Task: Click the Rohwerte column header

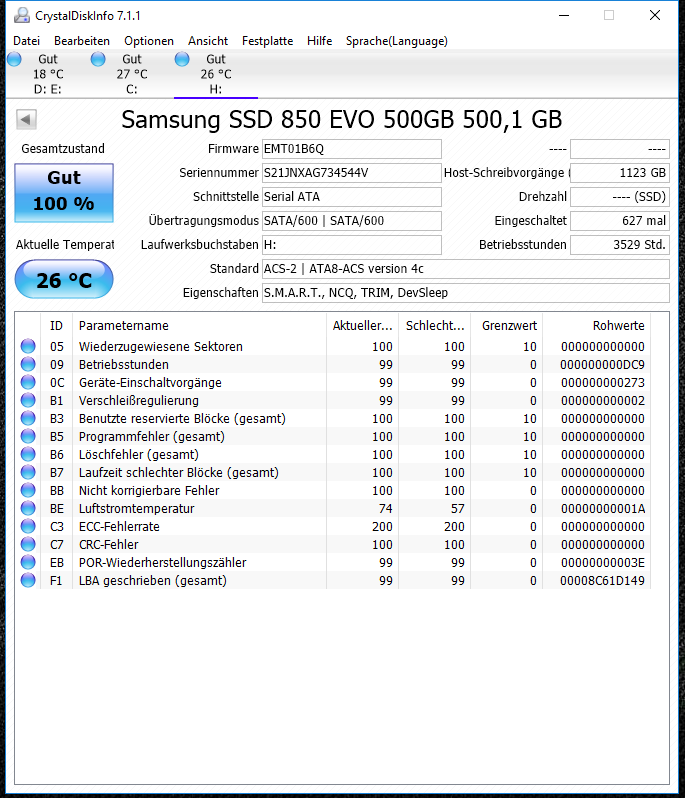Action: 596,326
